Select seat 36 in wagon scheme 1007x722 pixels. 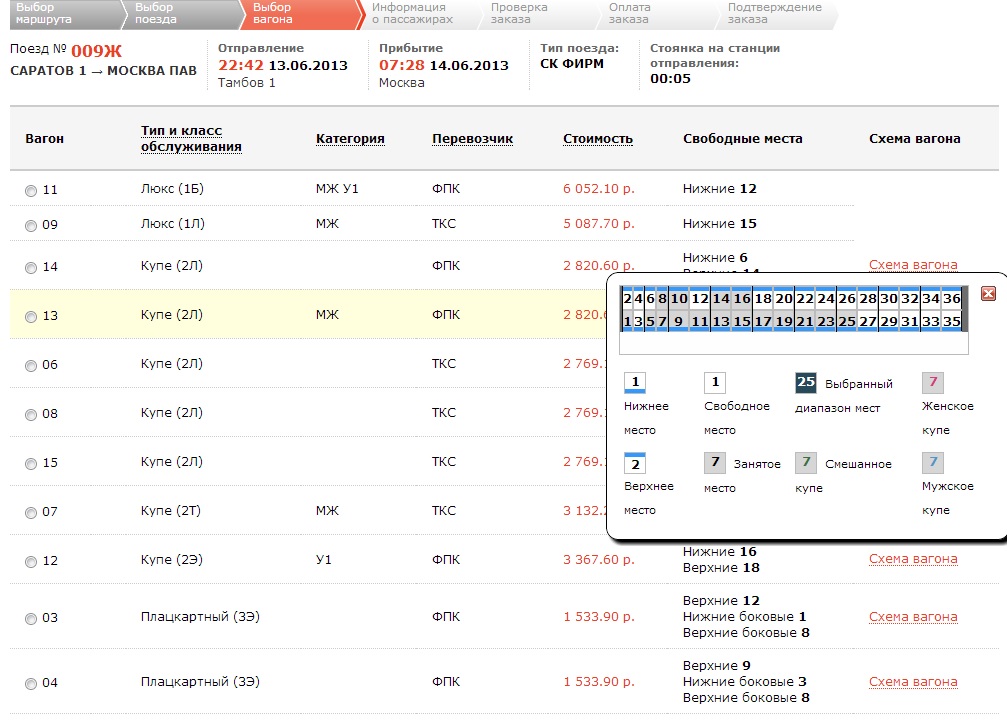(951, 299)
